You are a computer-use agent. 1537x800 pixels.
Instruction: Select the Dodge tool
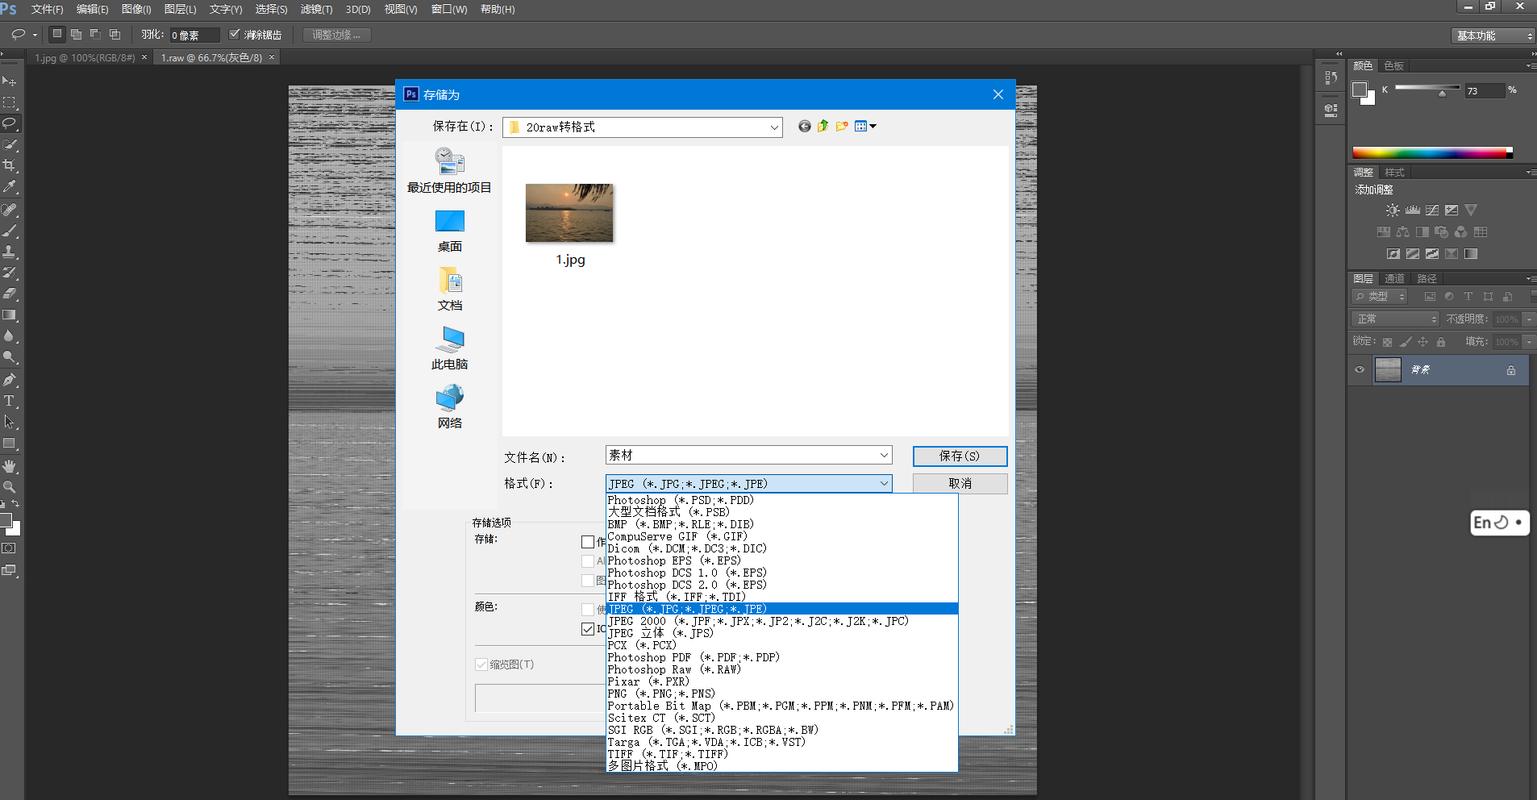(9, 357)
